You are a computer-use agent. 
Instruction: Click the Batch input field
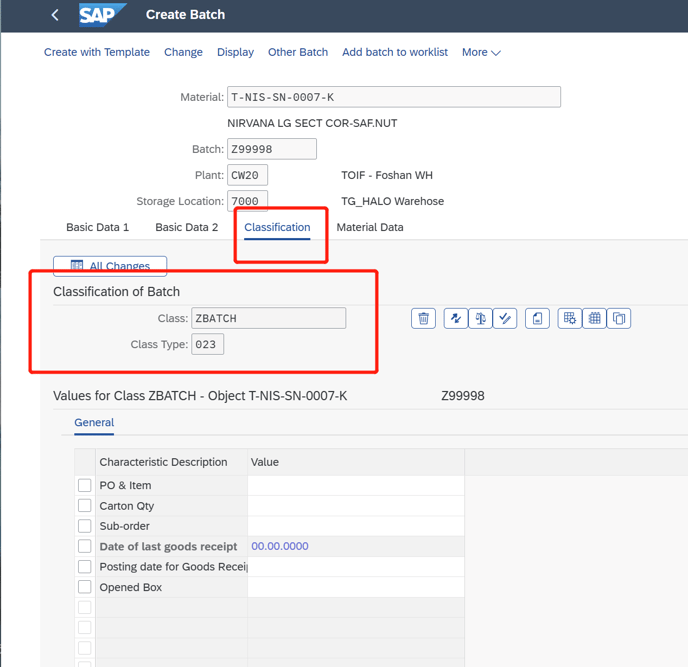coord(272,149)
